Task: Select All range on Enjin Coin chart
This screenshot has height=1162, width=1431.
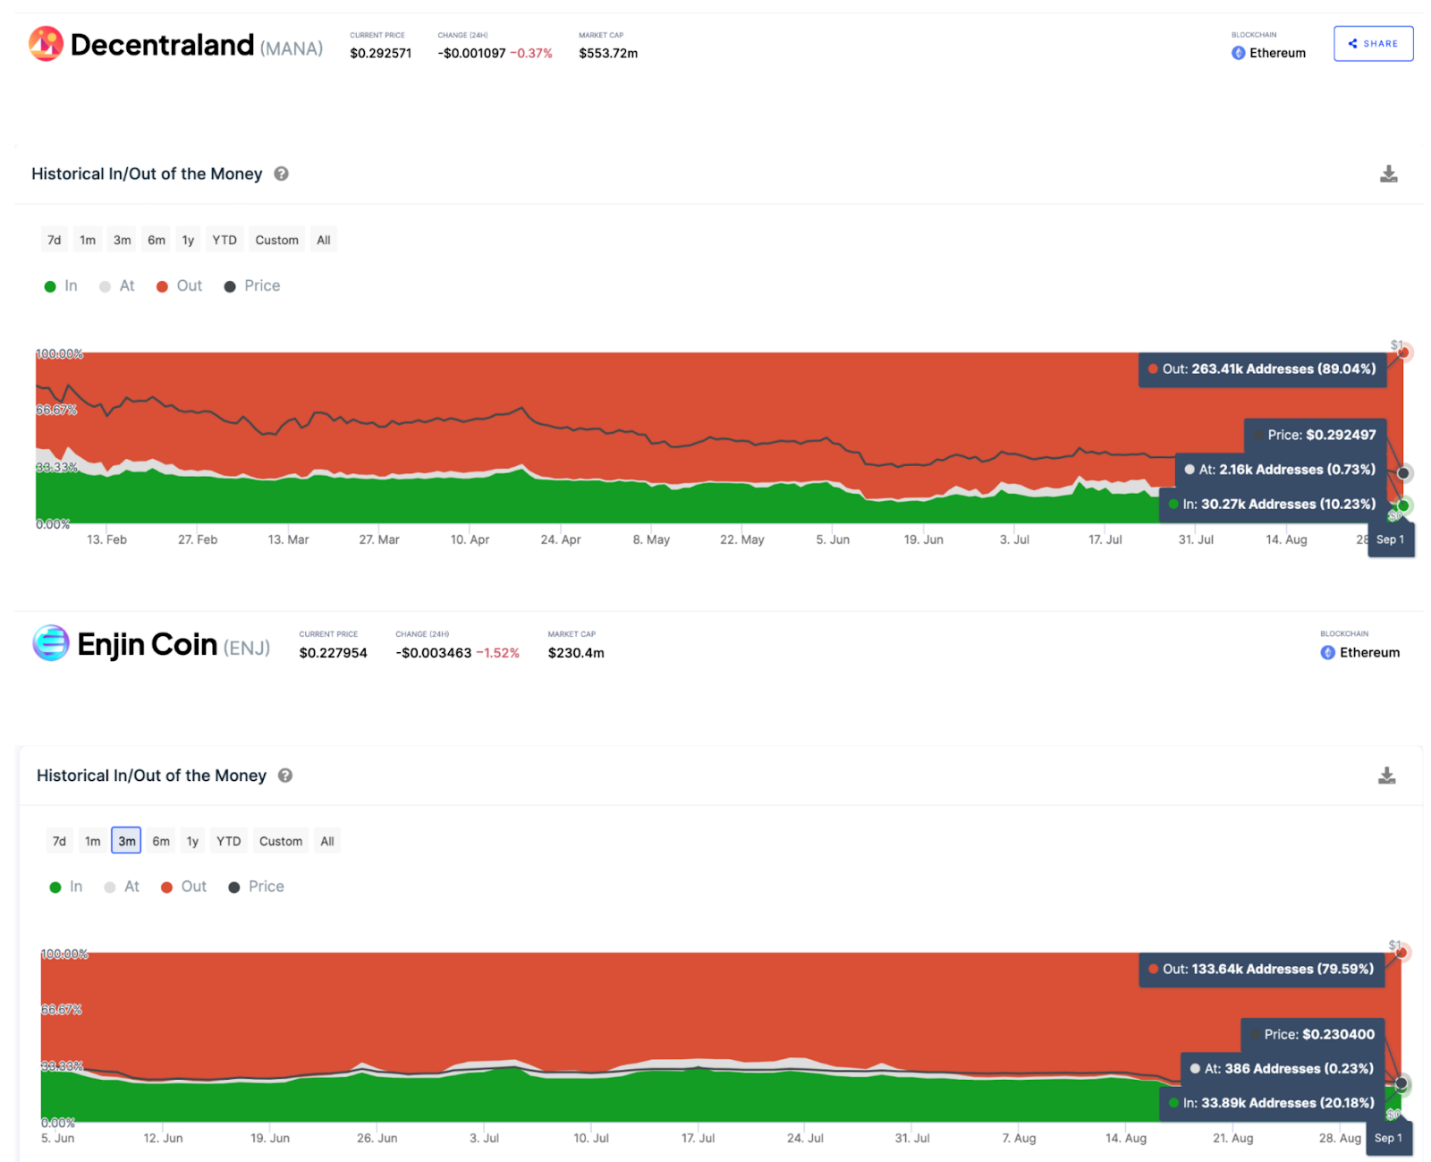Action: 327,841
